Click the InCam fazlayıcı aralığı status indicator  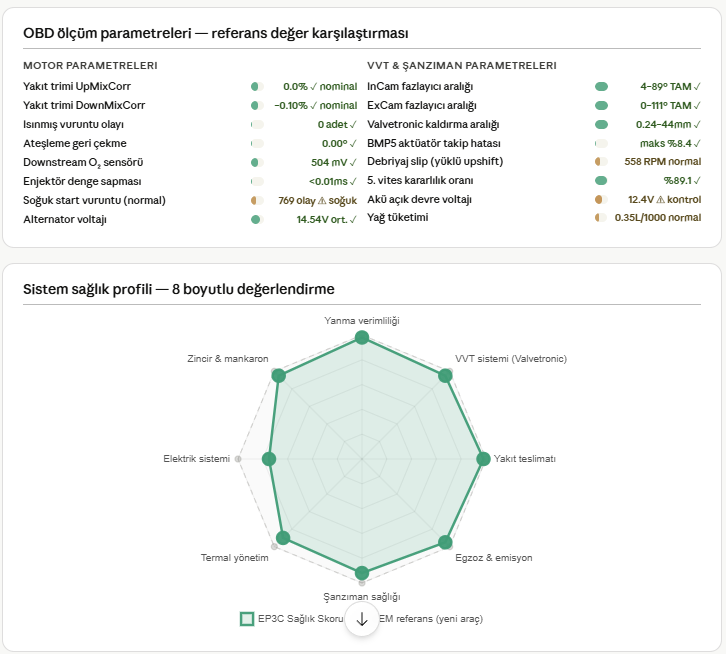(x=601, y=86)
